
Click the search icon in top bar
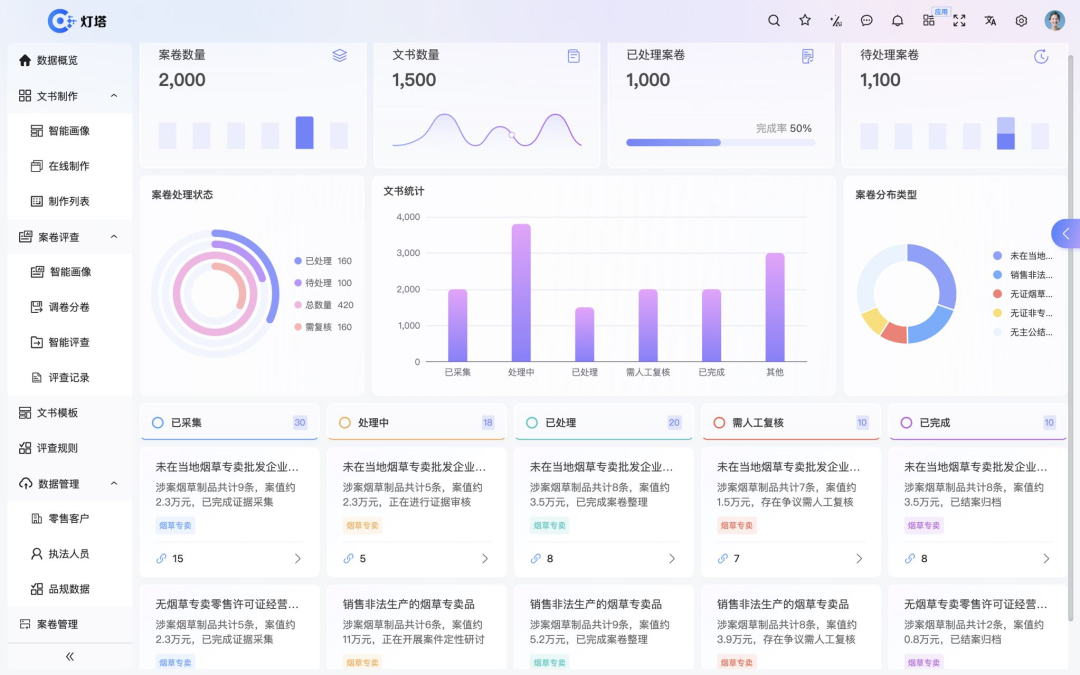(x=774, y=21)
